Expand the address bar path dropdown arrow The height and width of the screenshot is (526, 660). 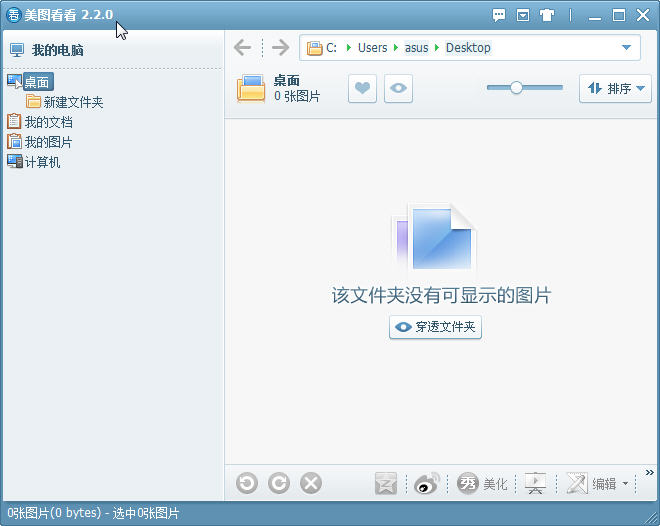627,48
